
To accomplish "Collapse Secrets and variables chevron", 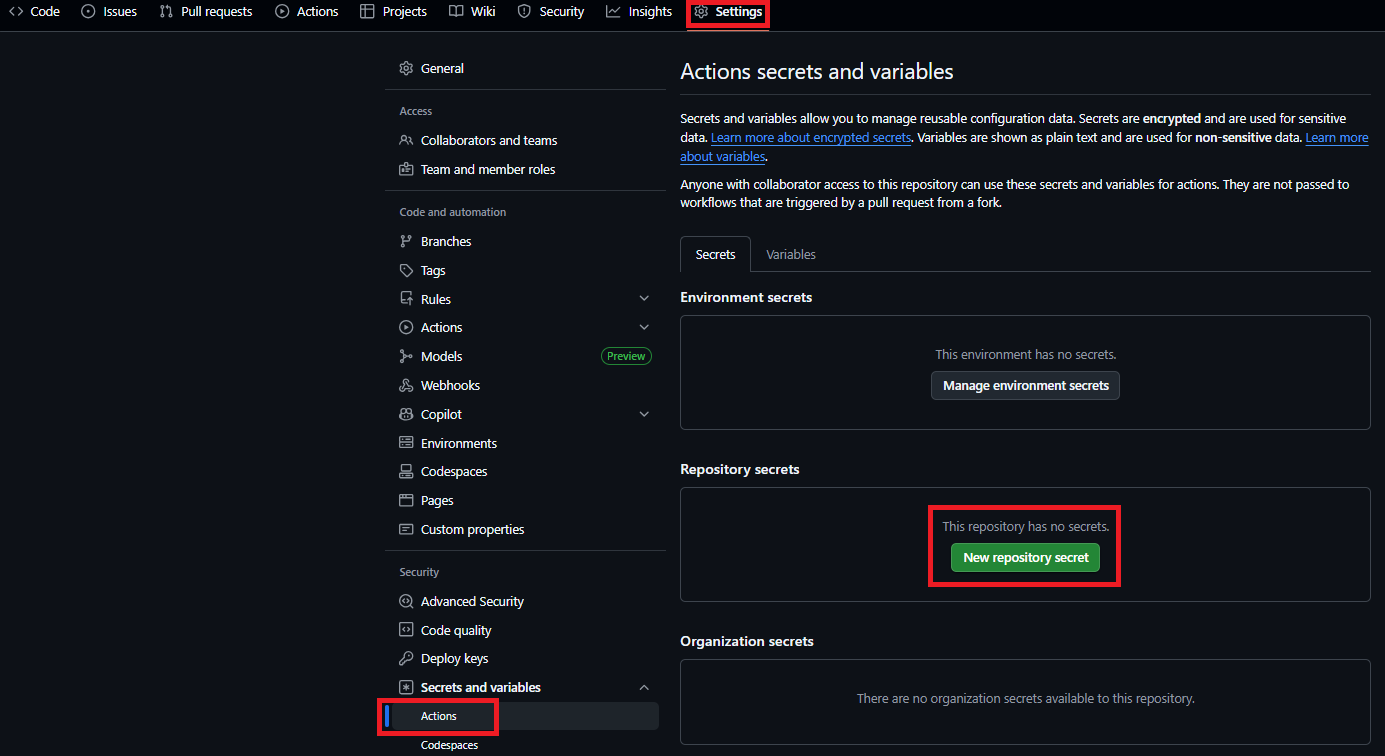I will pos(644,688).
